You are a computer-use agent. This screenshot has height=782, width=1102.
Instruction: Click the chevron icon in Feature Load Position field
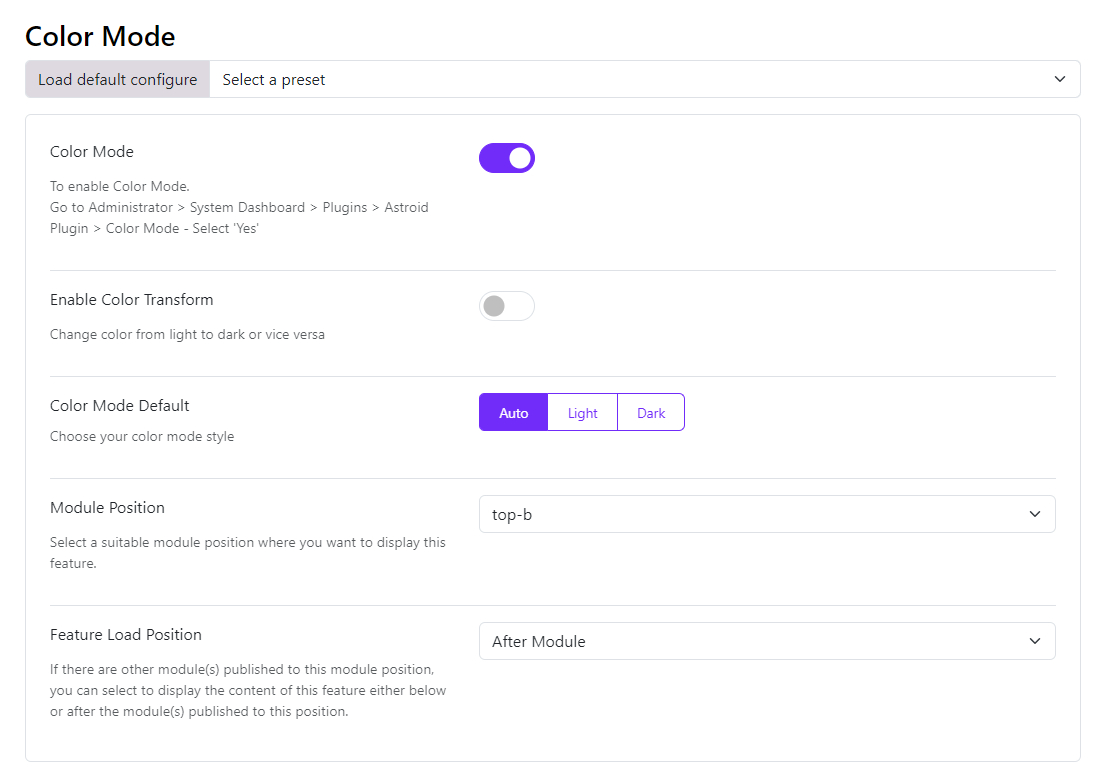coord(1035,641)
